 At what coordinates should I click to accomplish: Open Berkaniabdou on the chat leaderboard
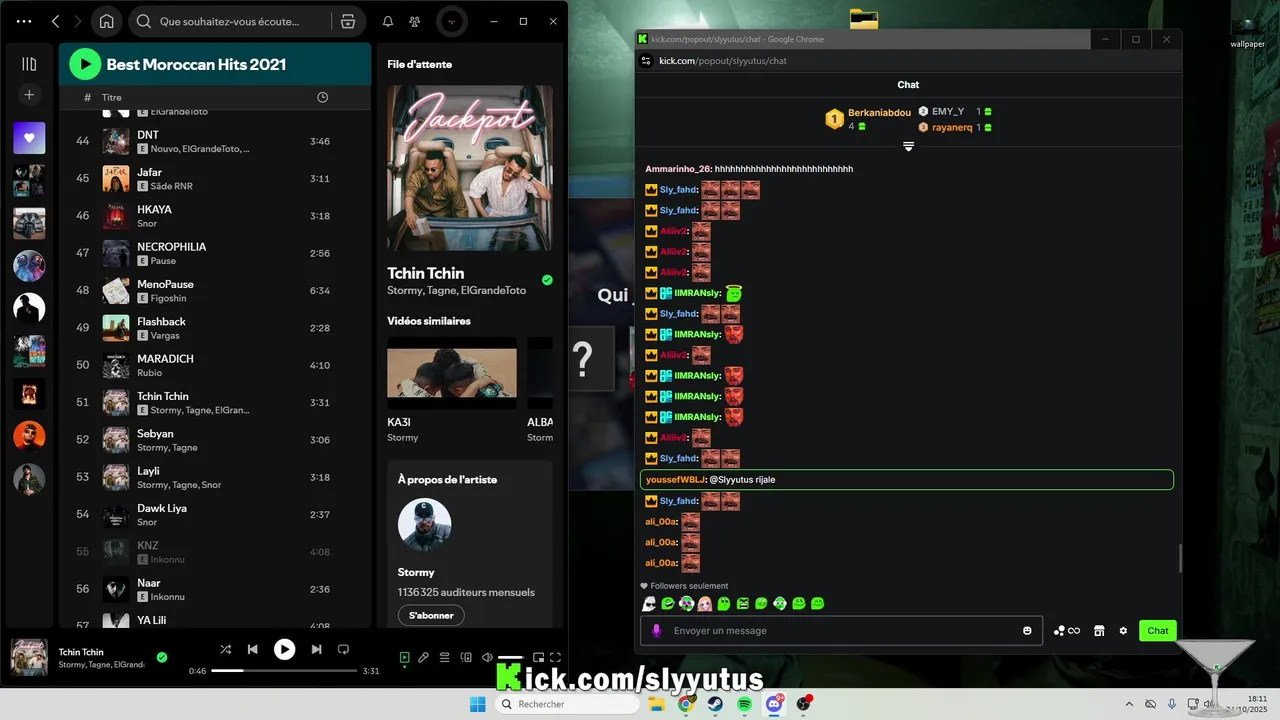point(879,113)
